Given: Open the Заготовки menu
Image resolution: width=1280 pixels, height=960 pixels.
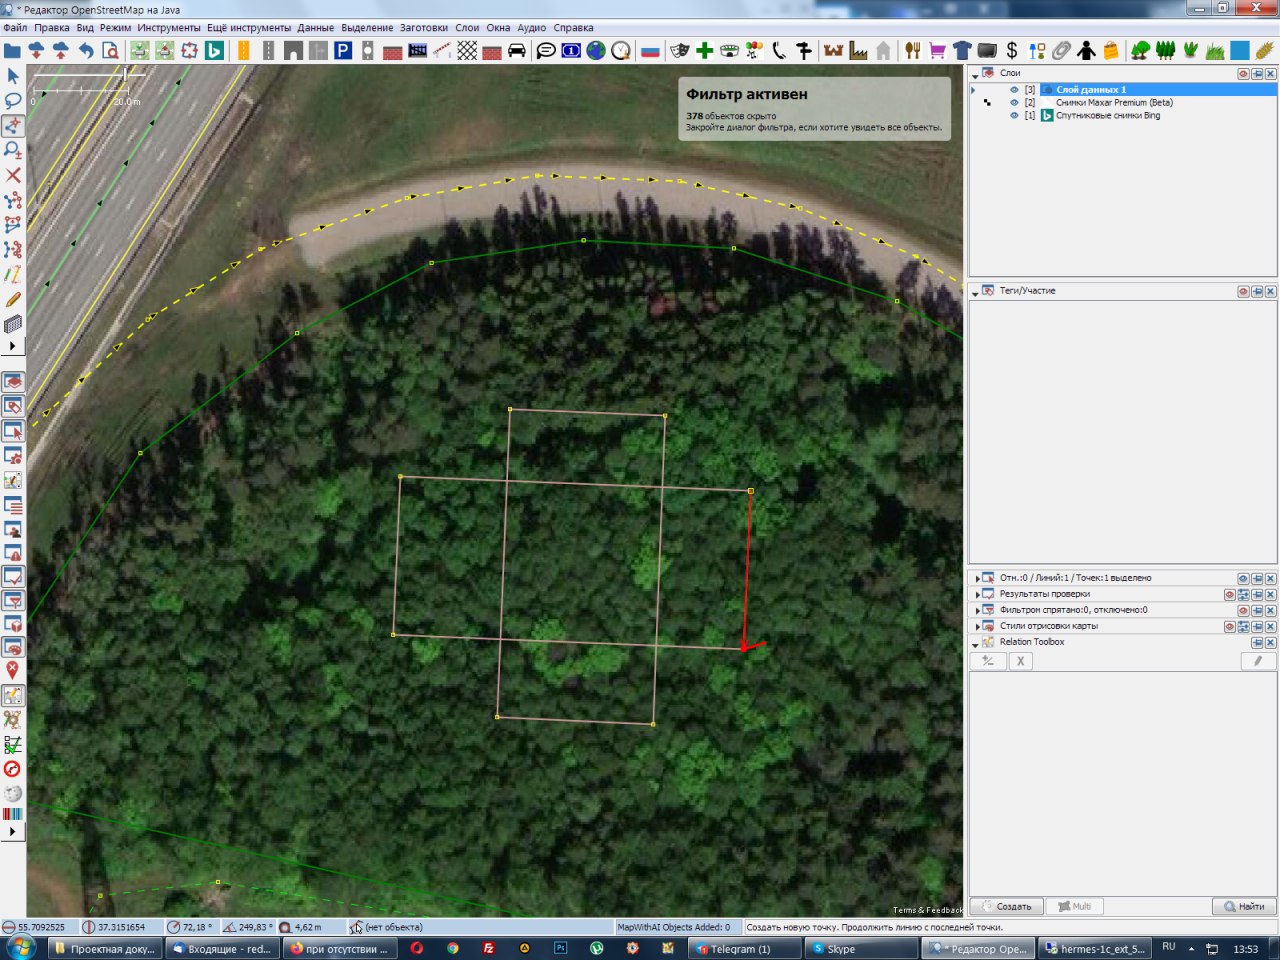Looking at the screenshot, I should click(424, 28).
